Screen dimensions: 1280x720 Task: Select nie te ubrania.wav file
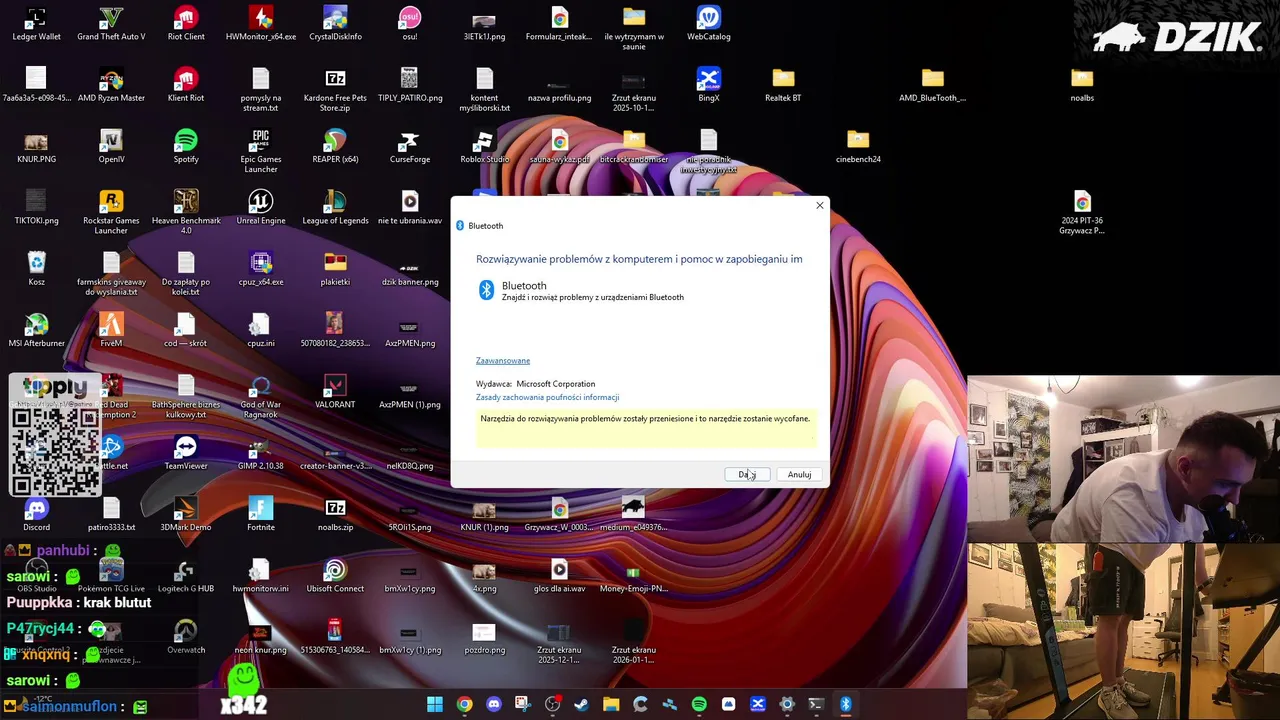(410, 208)
